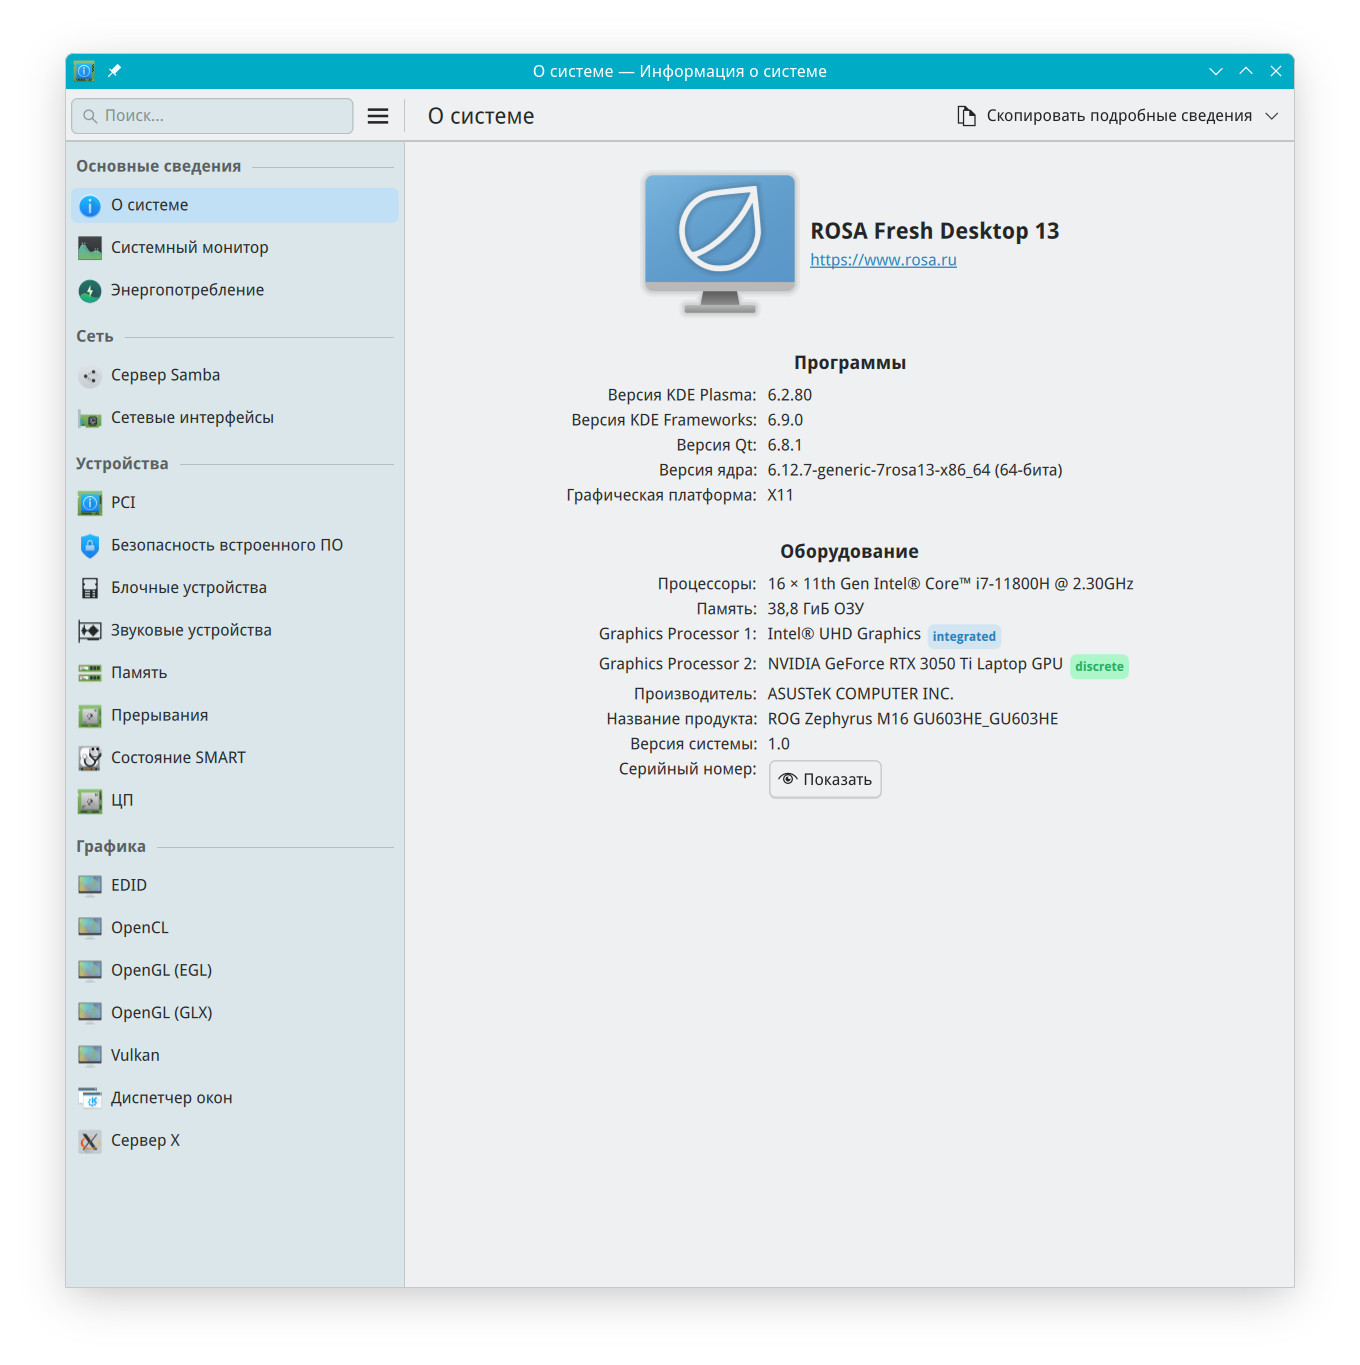Click the green Энергопотребление lightning icon
Image resolution: width=1360 pixels, height=1365 pixels.
point(90,291)
